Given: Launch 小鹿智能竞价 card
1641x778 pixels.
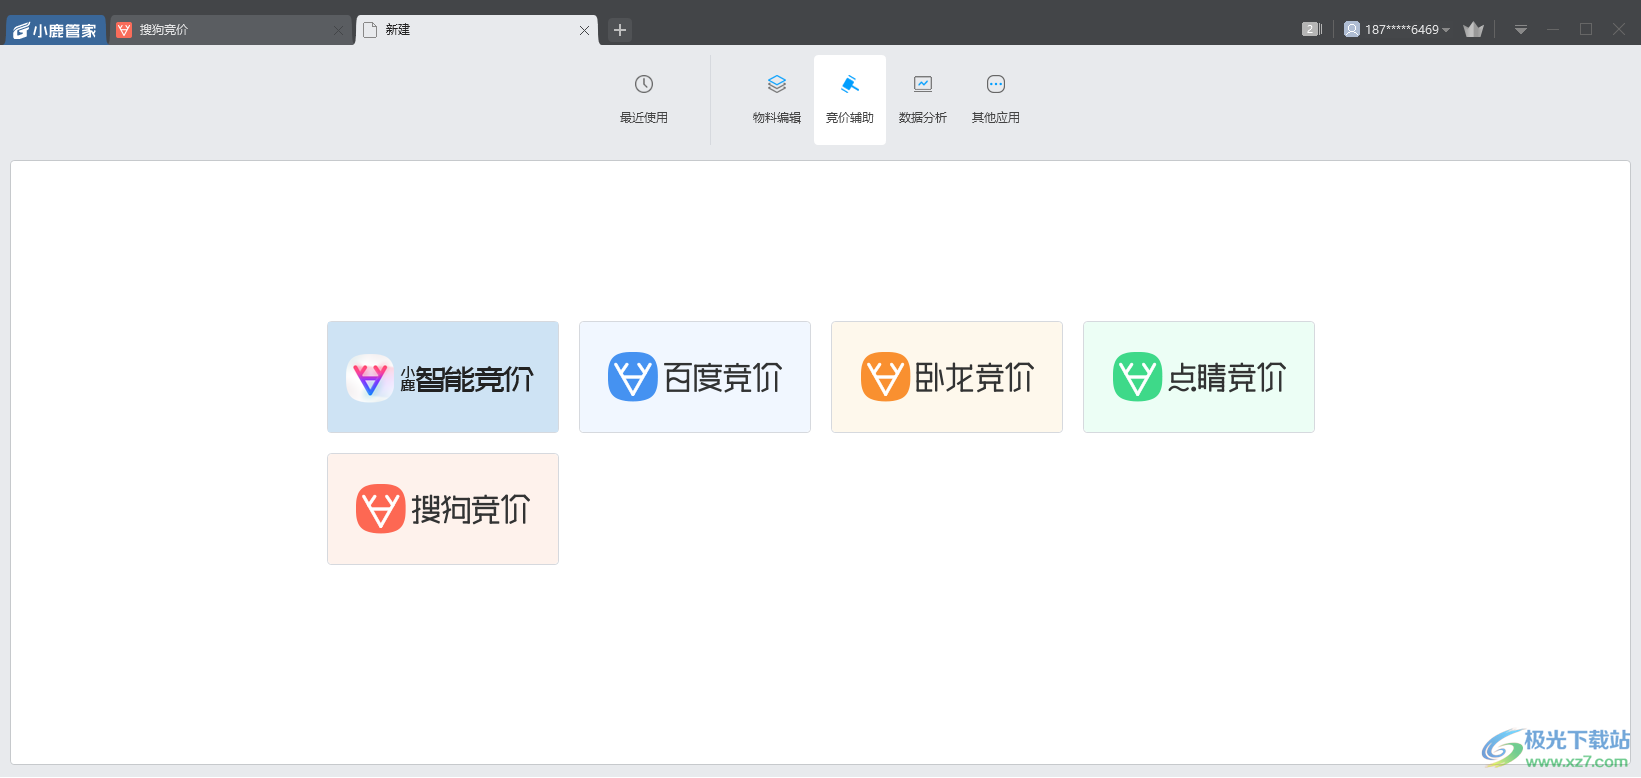Looking at the screenshot, I should tap(443, 377).
